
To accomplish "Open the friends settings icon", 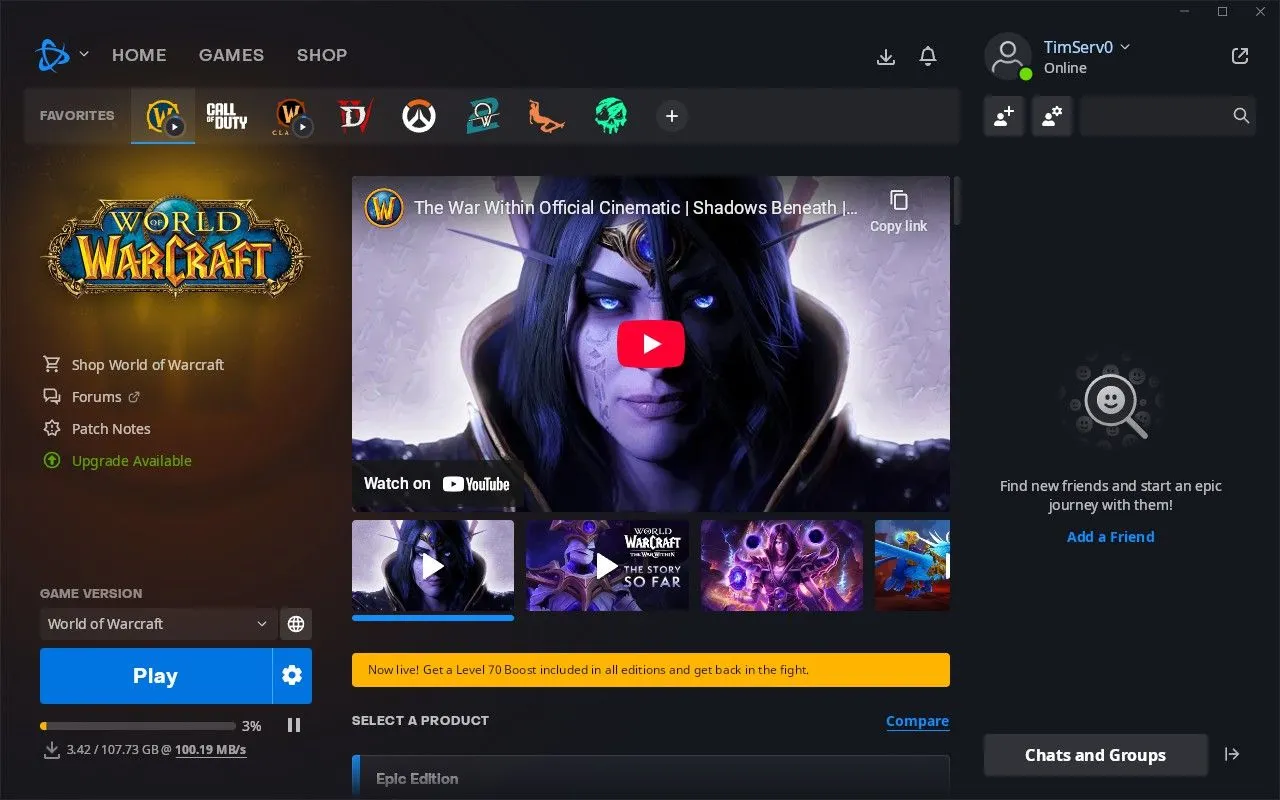I will (1052, 116).
